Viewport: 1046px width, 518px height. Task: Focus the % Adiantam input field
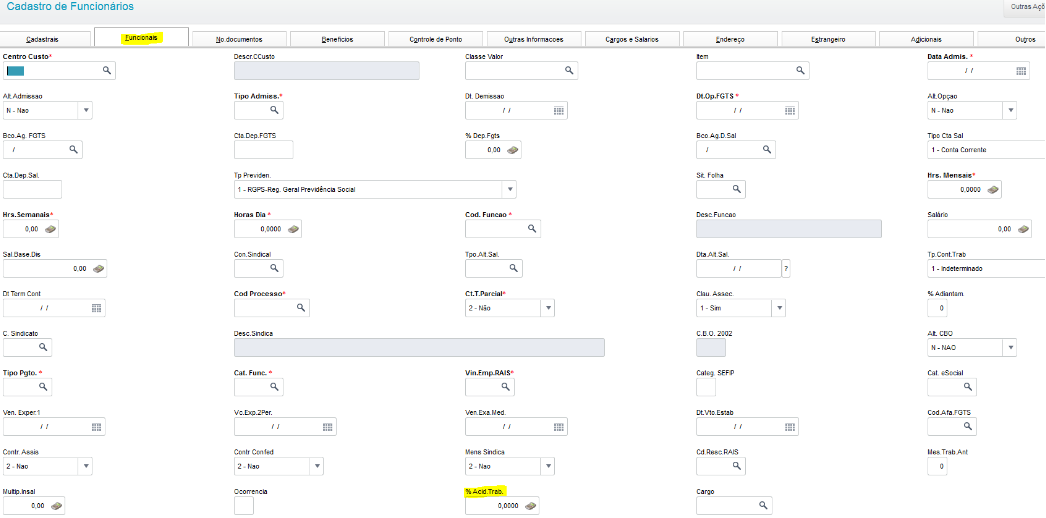pos(937,309)
